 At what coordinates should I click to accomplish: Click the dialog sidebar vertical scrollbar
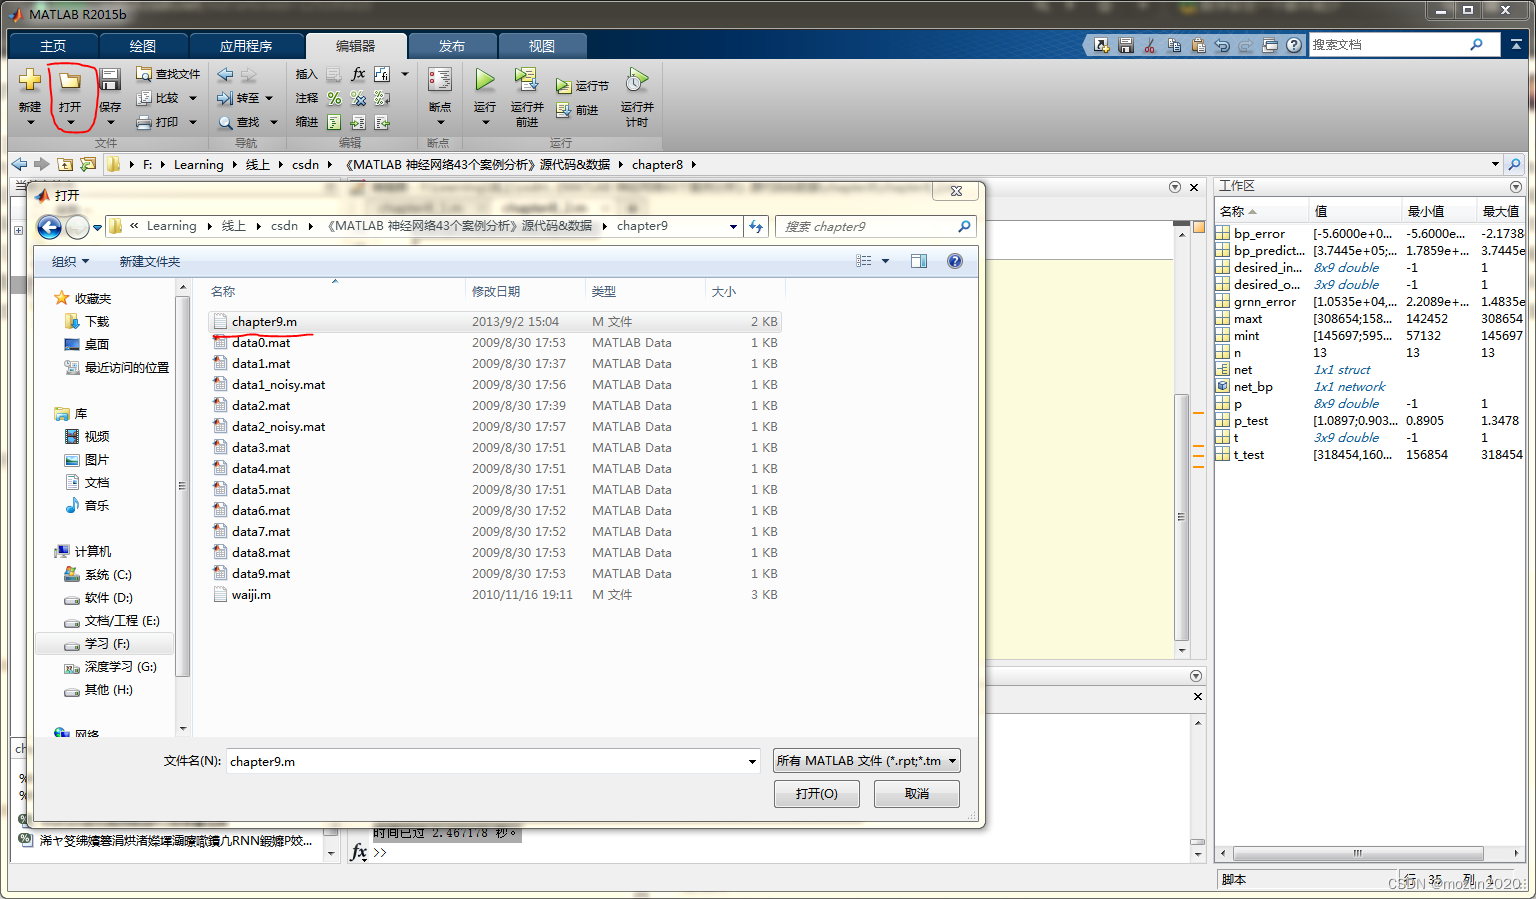point(182,485)
